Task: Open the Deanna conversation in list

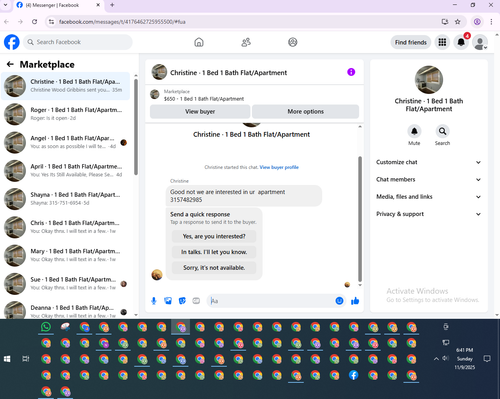Action: pos(66,310)
